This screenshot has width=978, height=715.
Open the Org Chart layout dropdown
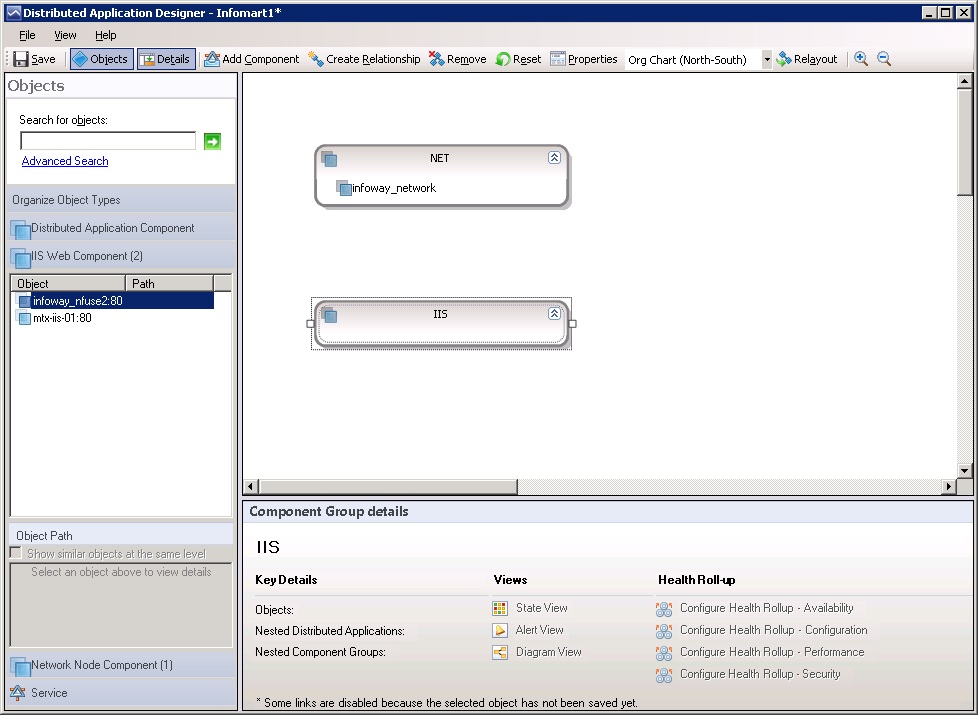point(767,60)
